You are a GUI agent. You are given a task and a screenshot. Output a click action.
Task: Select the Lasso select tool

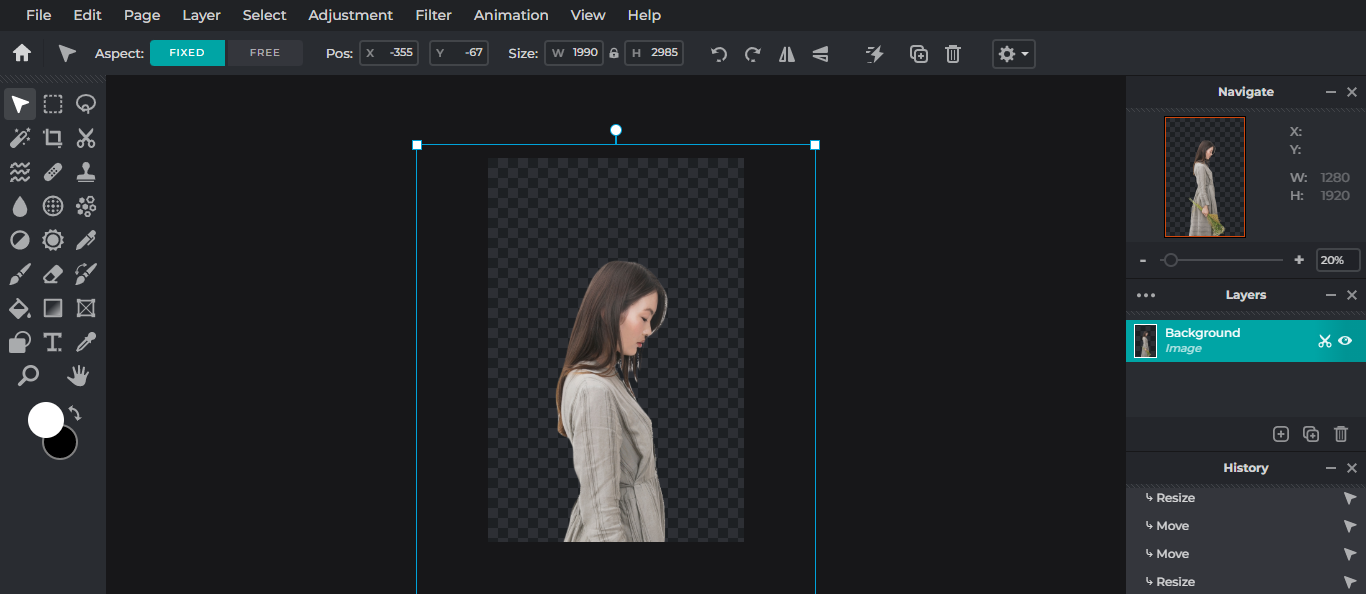pos(86,105)
